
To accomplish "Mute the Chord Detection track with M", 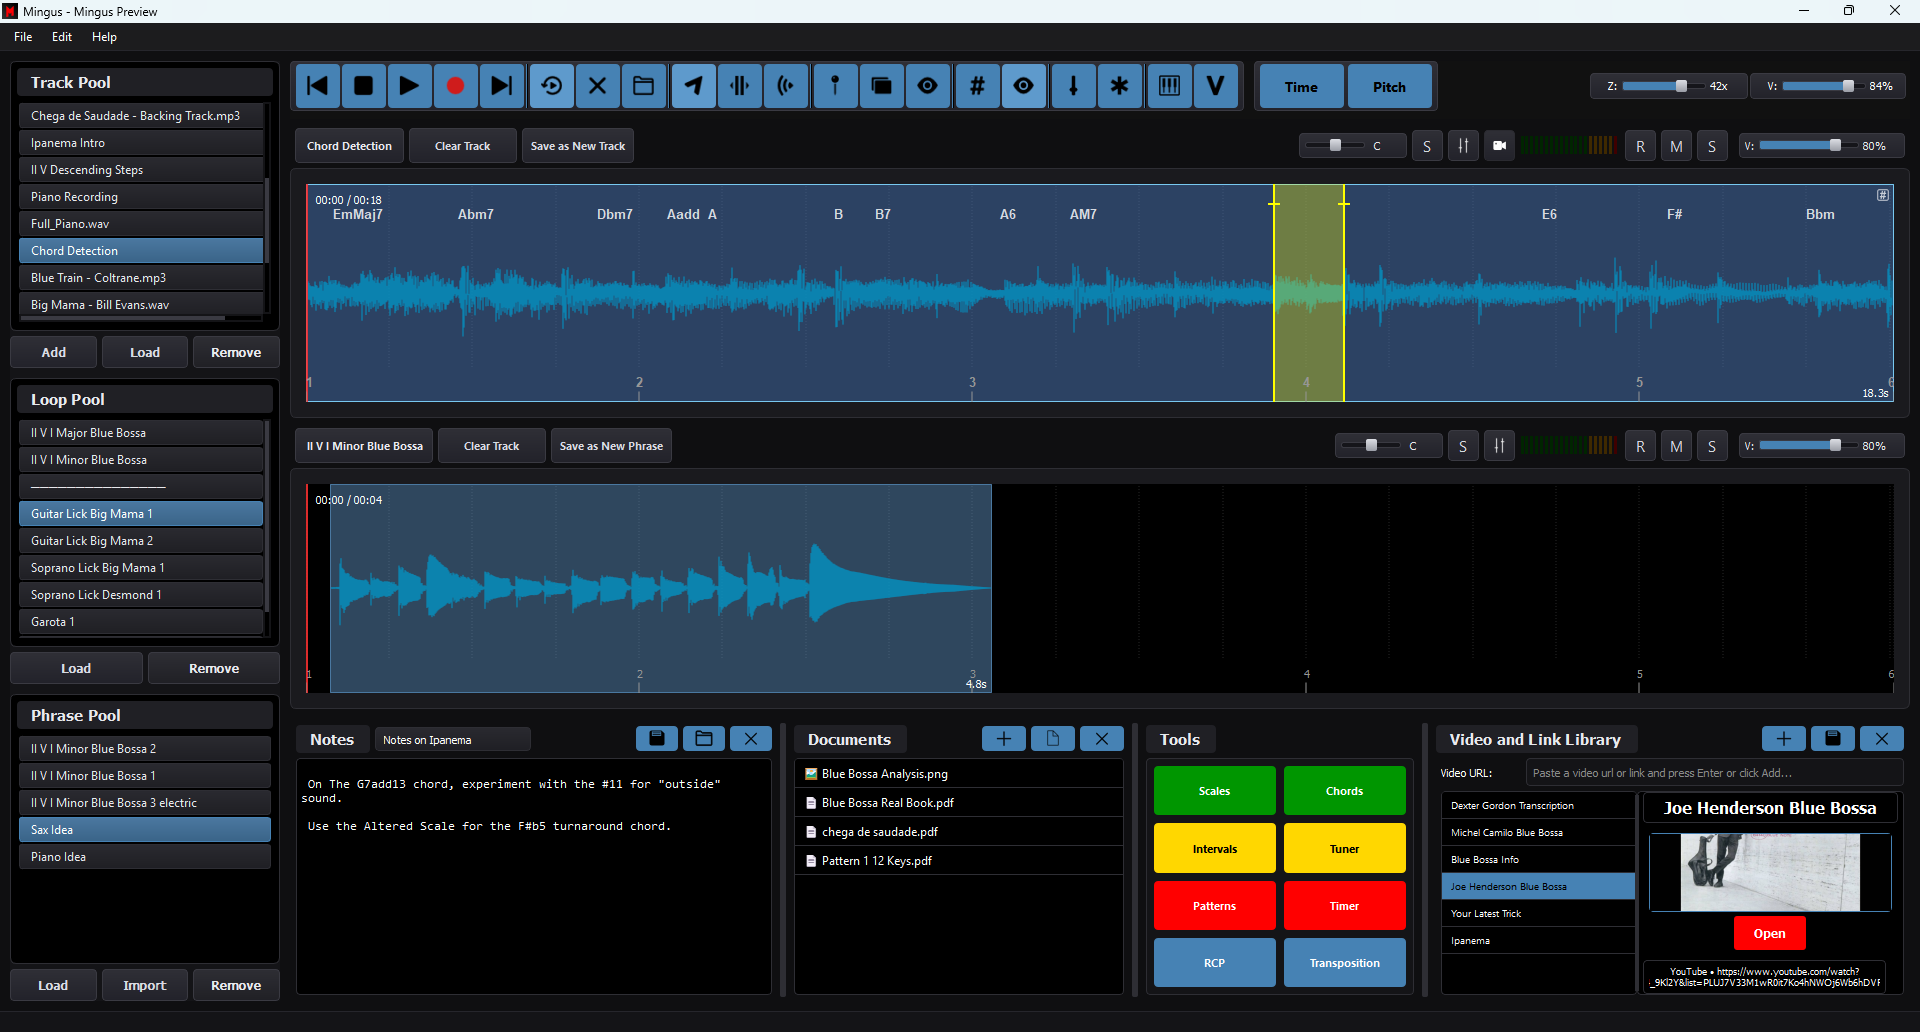I will pos(1676,146).
